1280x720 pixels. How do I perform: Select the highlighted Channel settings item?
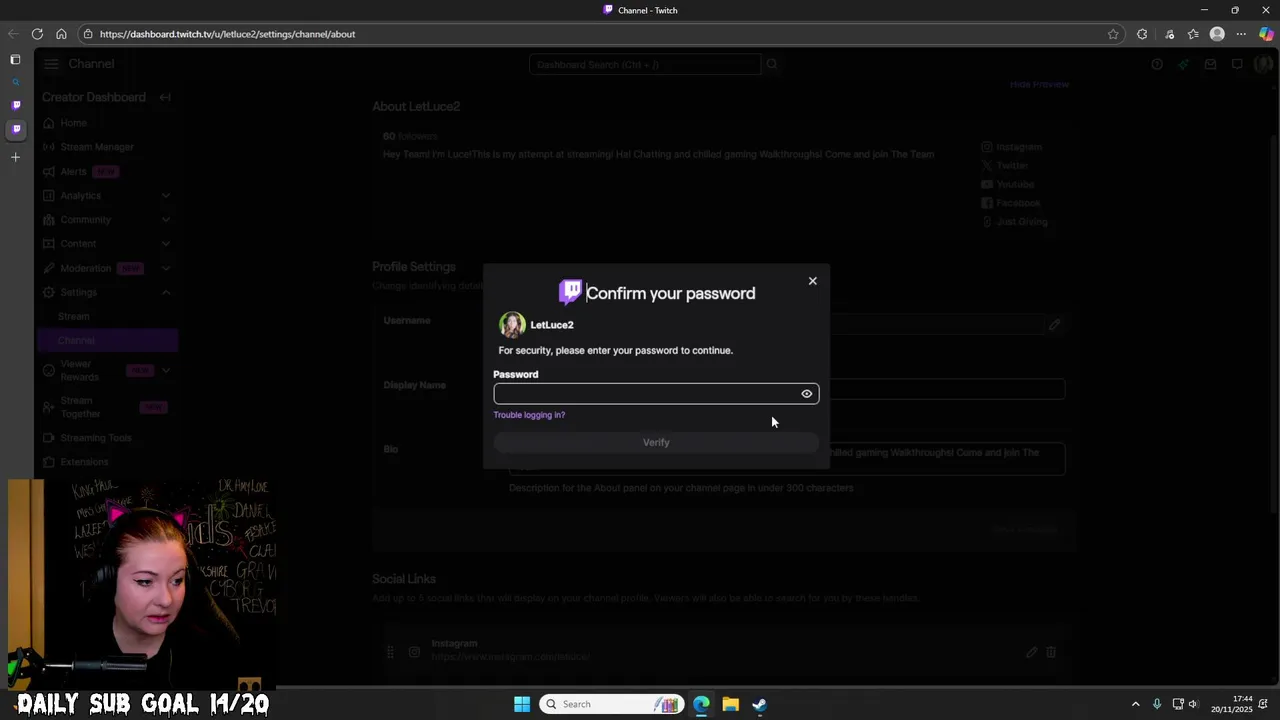pos(108,340)
